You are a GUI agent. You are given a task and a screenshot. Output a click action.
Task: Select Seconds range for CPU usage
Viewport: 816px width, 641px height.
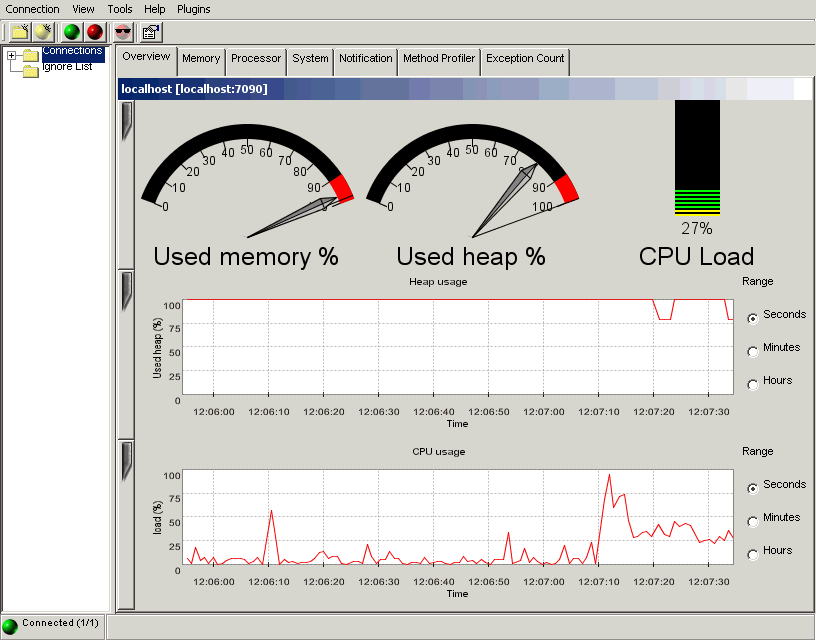(x=753, y=488)
